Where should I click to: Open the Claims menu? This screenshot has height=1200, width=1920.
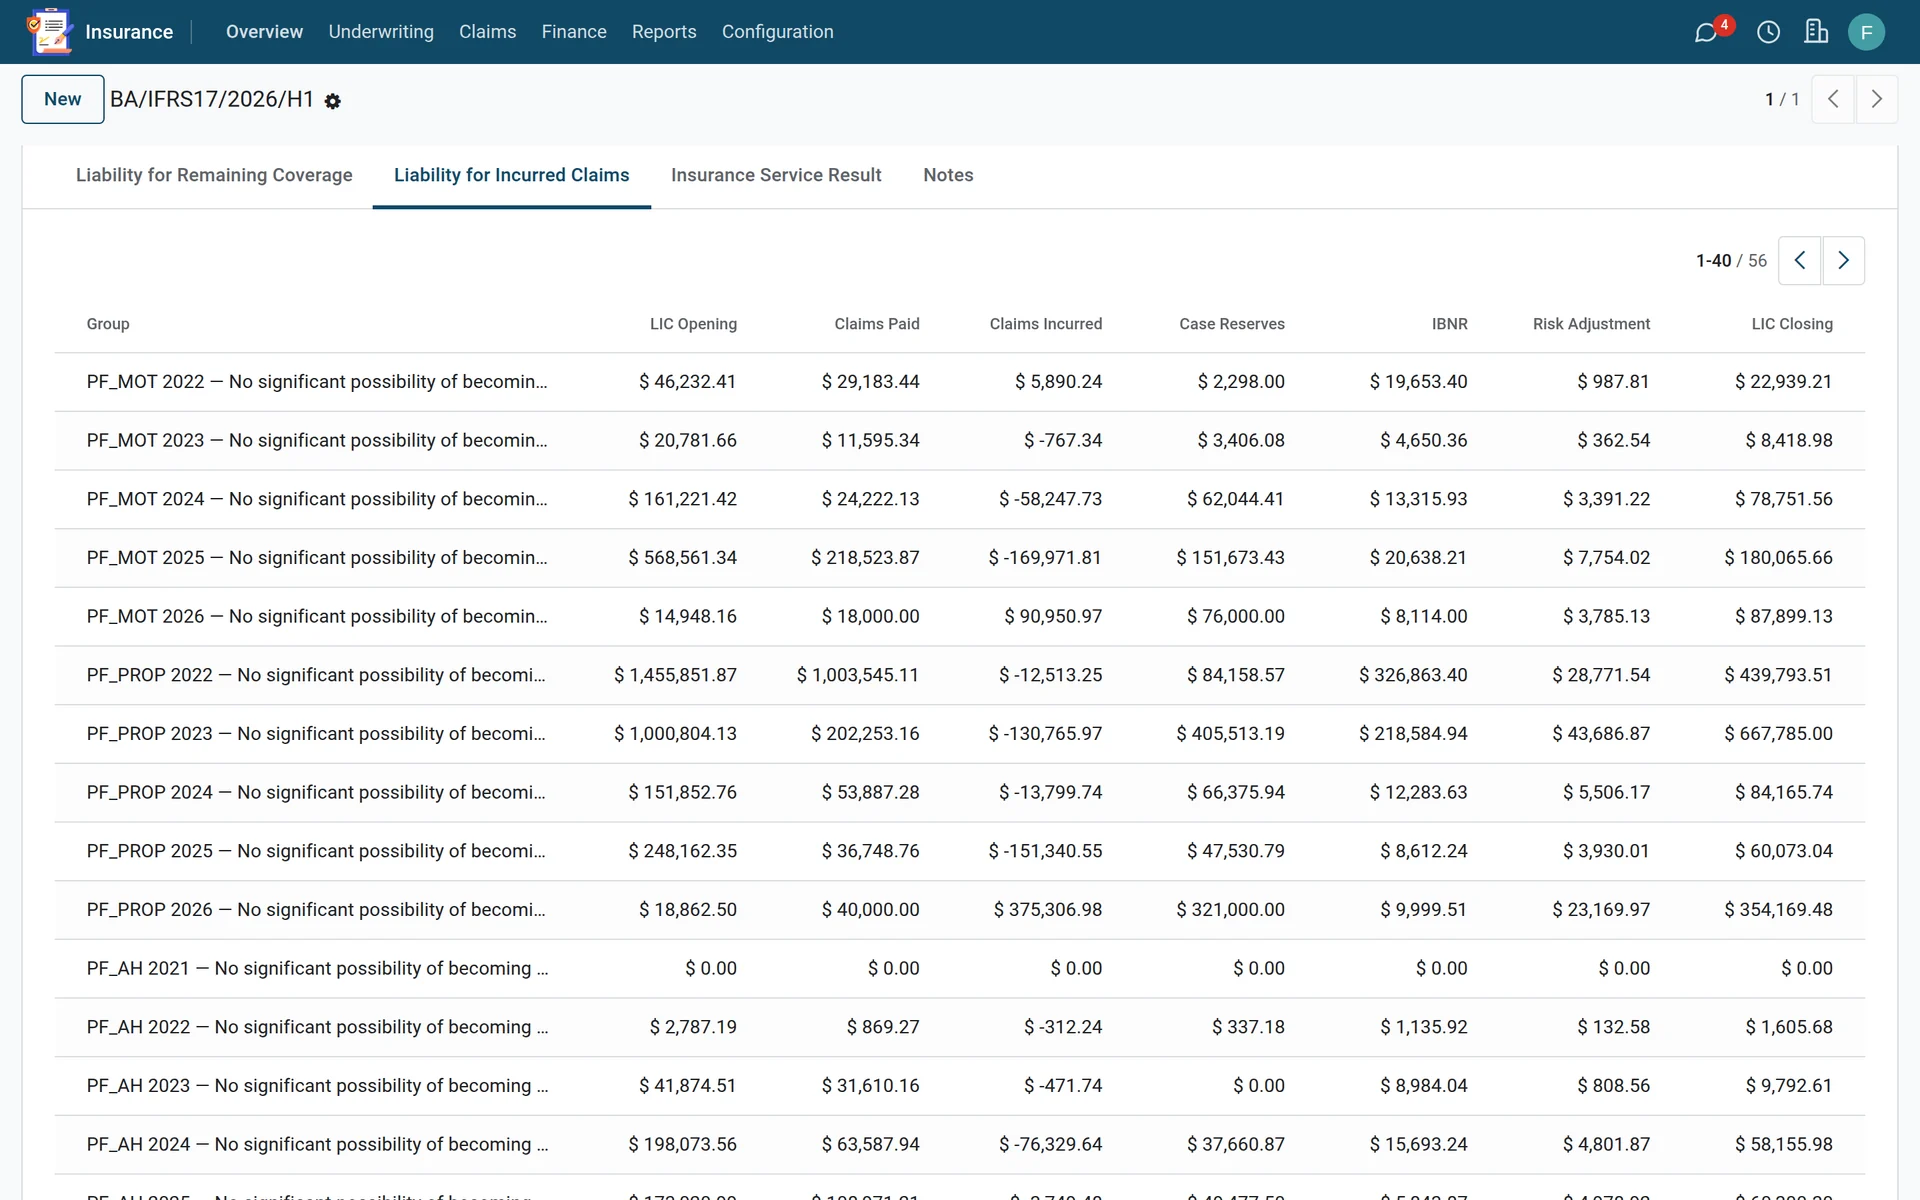click(x=487, y=32)
